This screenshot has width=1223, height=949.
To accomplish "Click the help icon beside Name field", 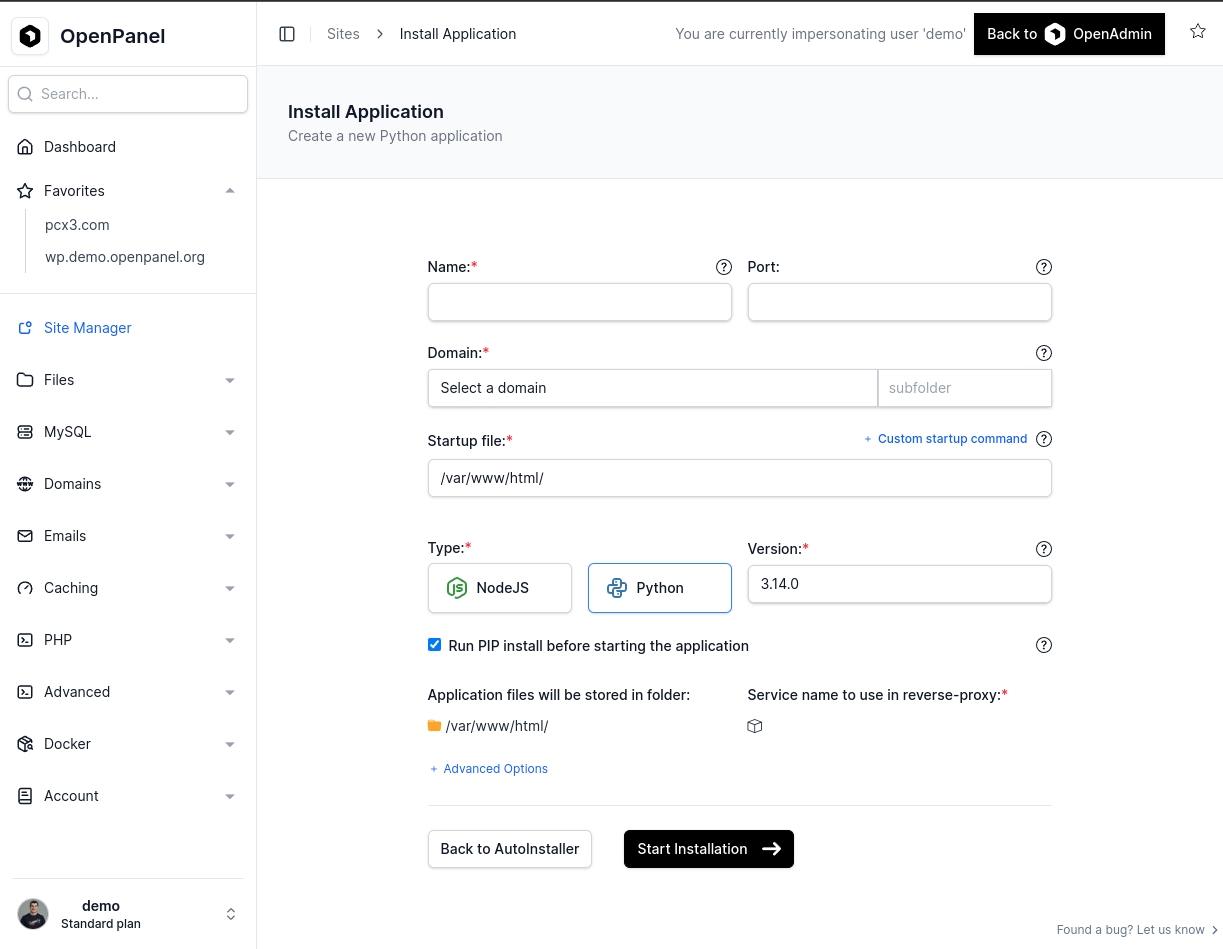I will (724, 267).
